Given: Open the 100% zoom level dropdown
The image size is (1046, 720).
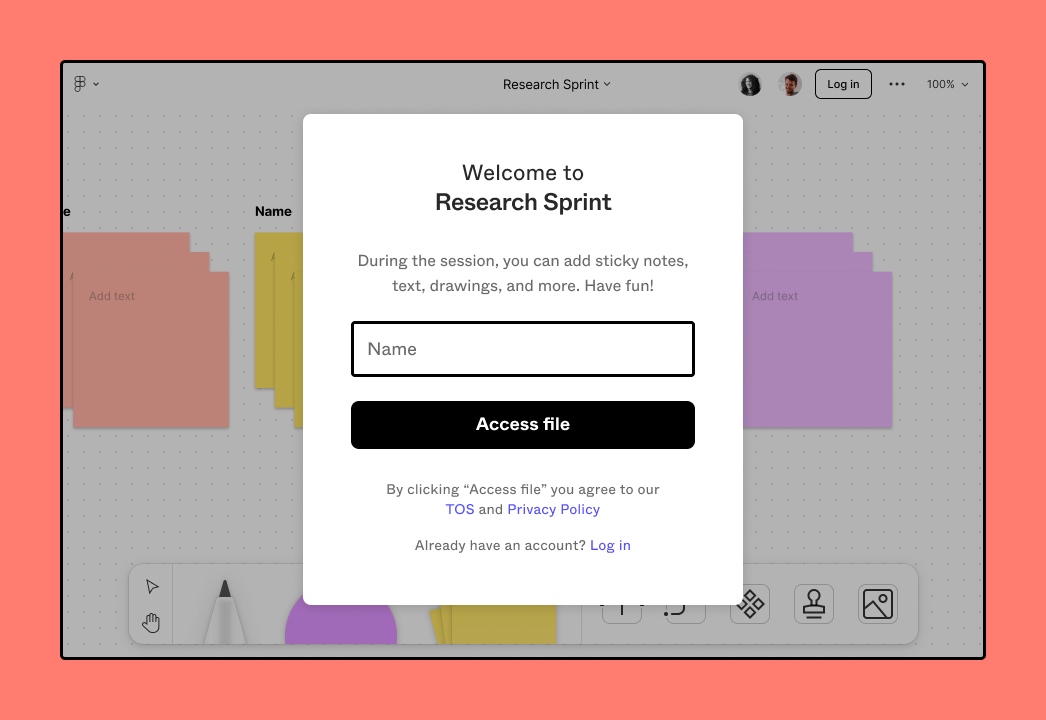Looking at the screenshot, I should [947, 84].
